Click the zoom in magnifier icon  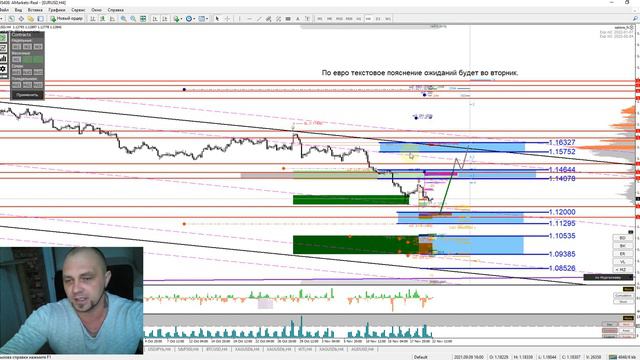[x=123, y=19]
